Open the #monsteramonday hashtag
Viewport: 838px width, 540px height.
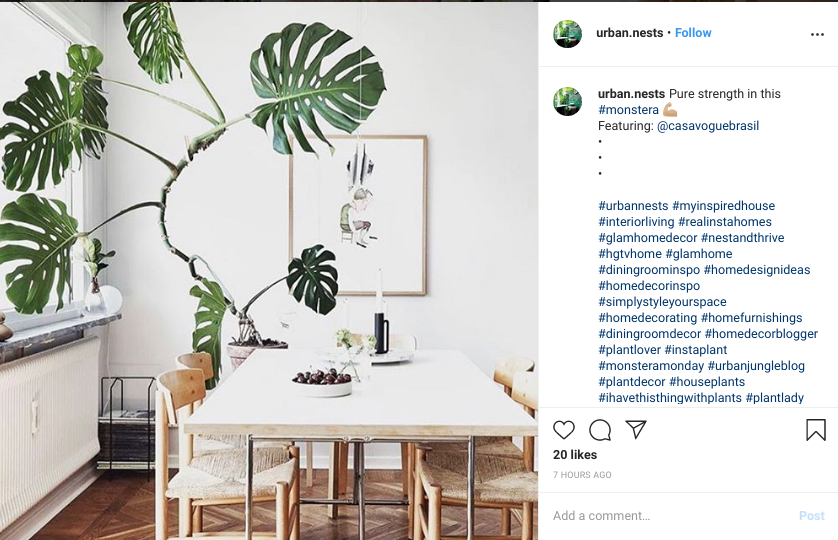651,366
